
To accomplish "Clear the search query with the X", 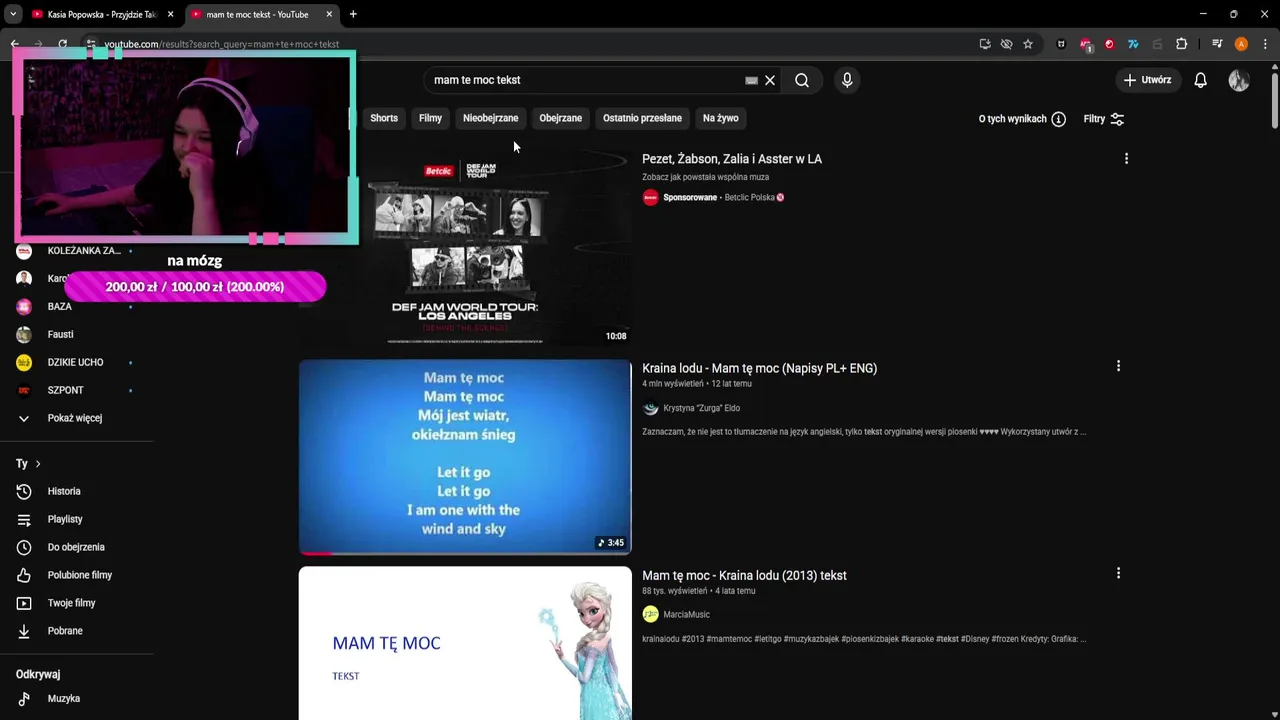I will click(x=770, y=80).
